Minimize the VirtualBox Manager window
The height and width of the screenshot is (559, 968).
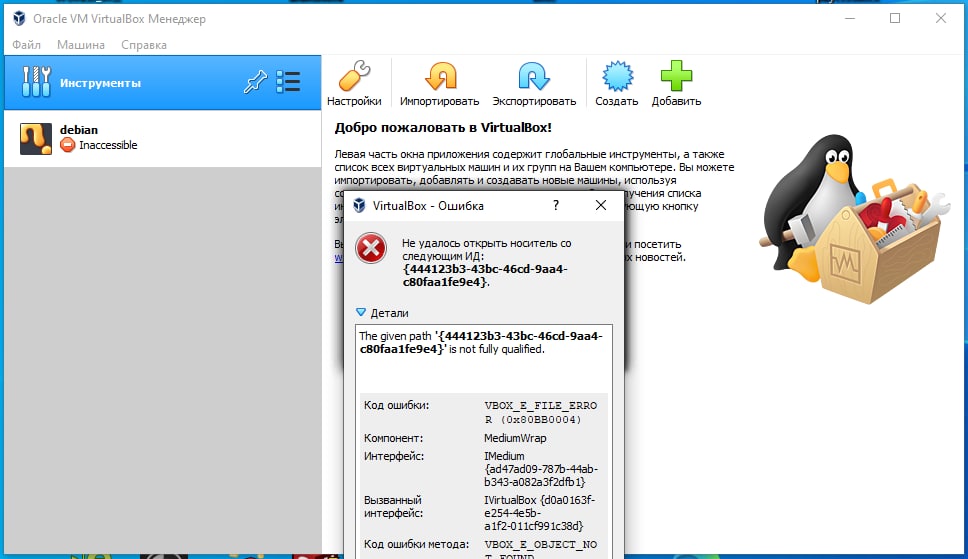(850, 19)
